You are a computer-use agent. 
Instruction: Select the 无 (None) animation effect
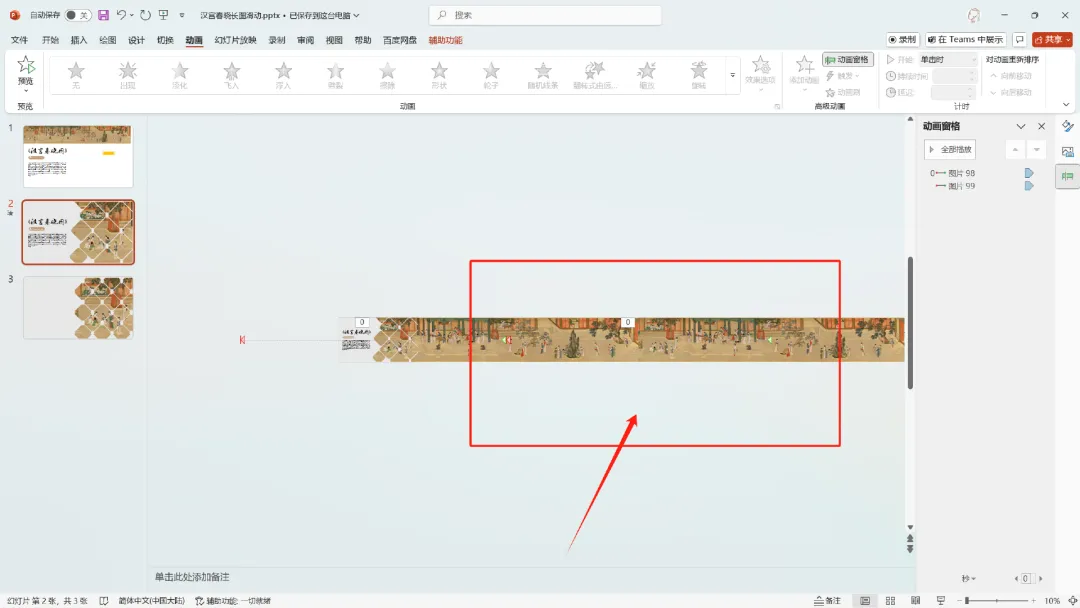[76, 74]
